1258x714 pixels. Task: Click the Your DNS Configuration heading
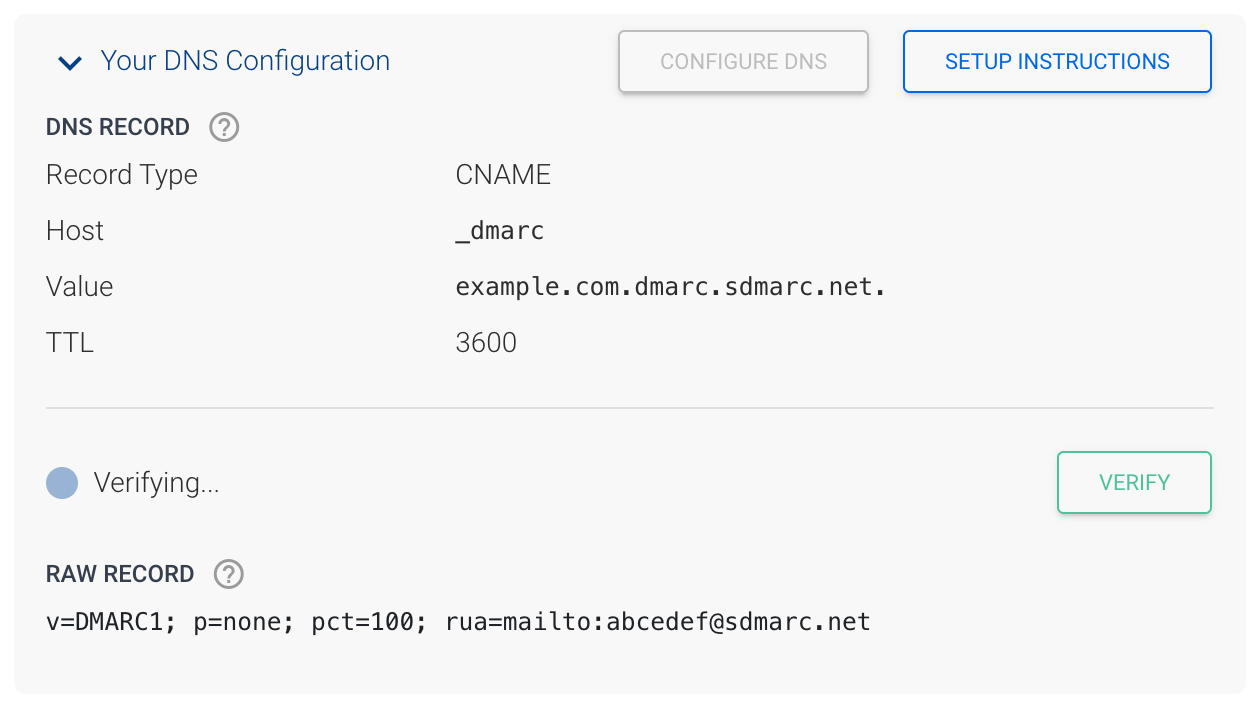tap(244, 61)
